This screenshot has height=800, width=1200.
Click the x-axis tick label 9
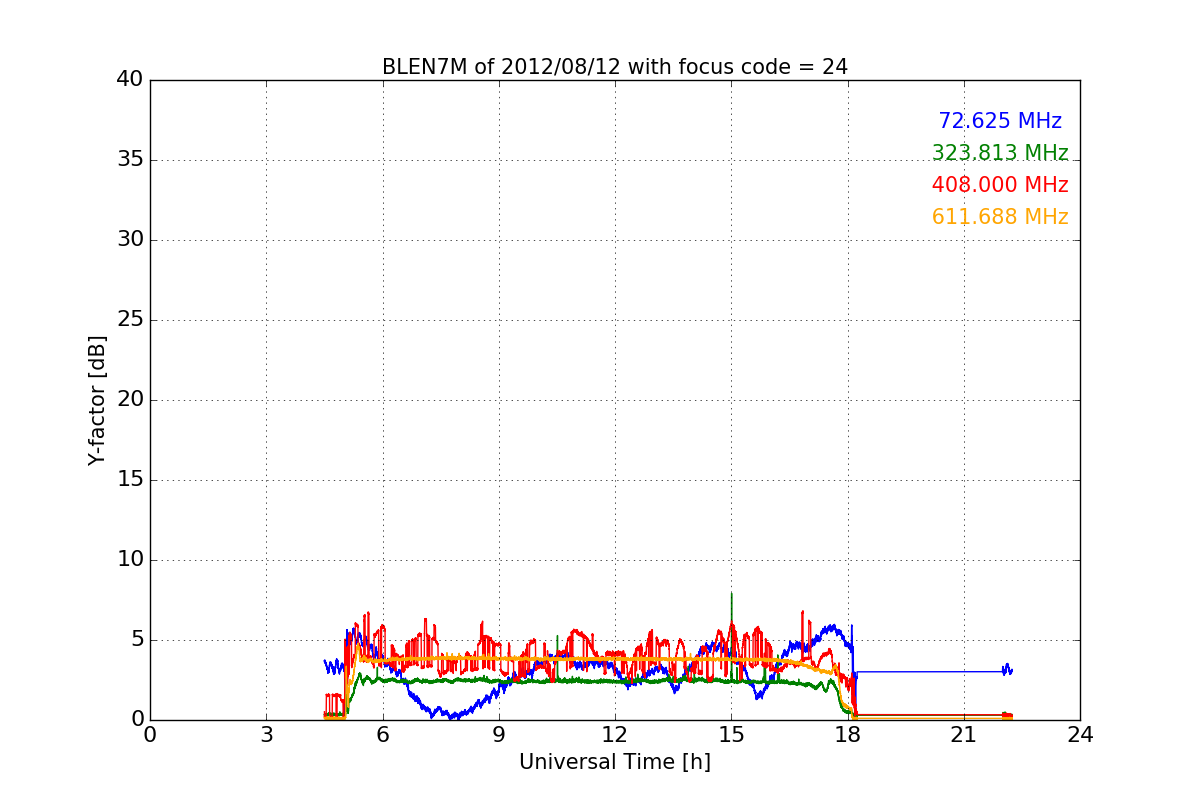(x=499, y=735)
